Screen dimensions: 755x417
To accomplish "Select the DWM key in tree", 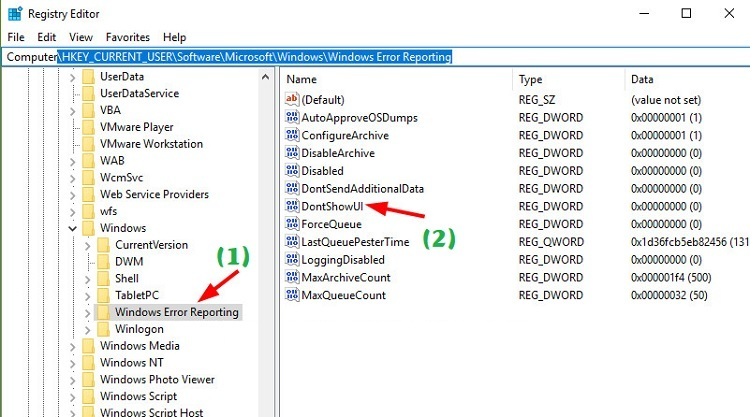I will click(129, 261).
